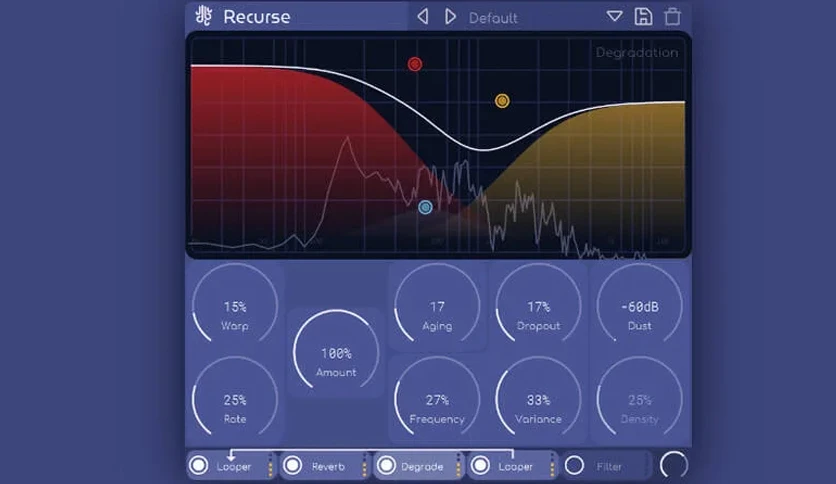Click the Recurse logo icon
This screenshot has height=484, width=836.
pyautogui.click(x=204, y=16)
